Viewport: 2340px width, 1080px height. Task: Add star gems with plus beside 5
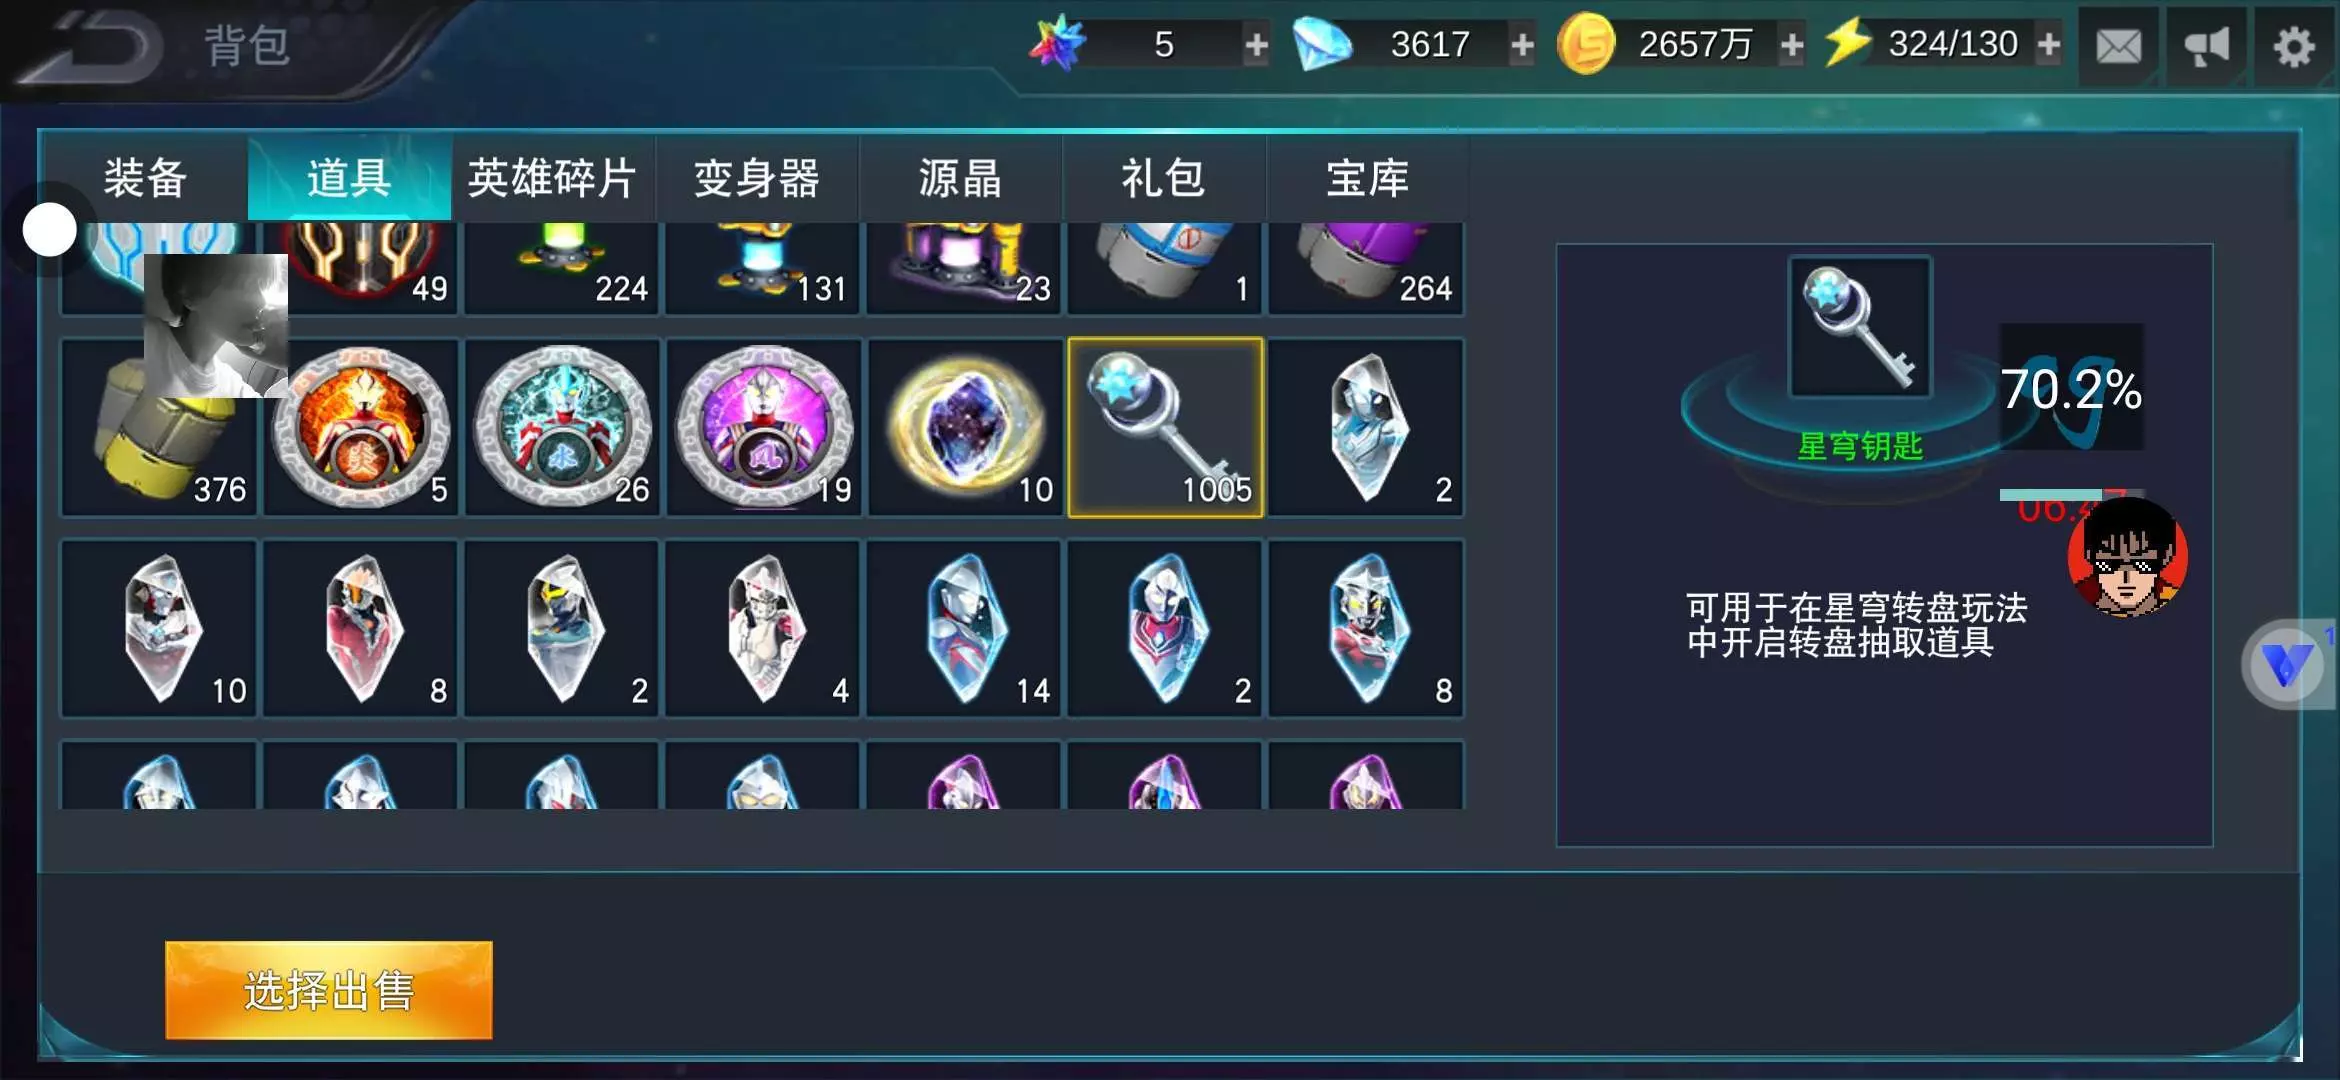[x=1256, y=45]
